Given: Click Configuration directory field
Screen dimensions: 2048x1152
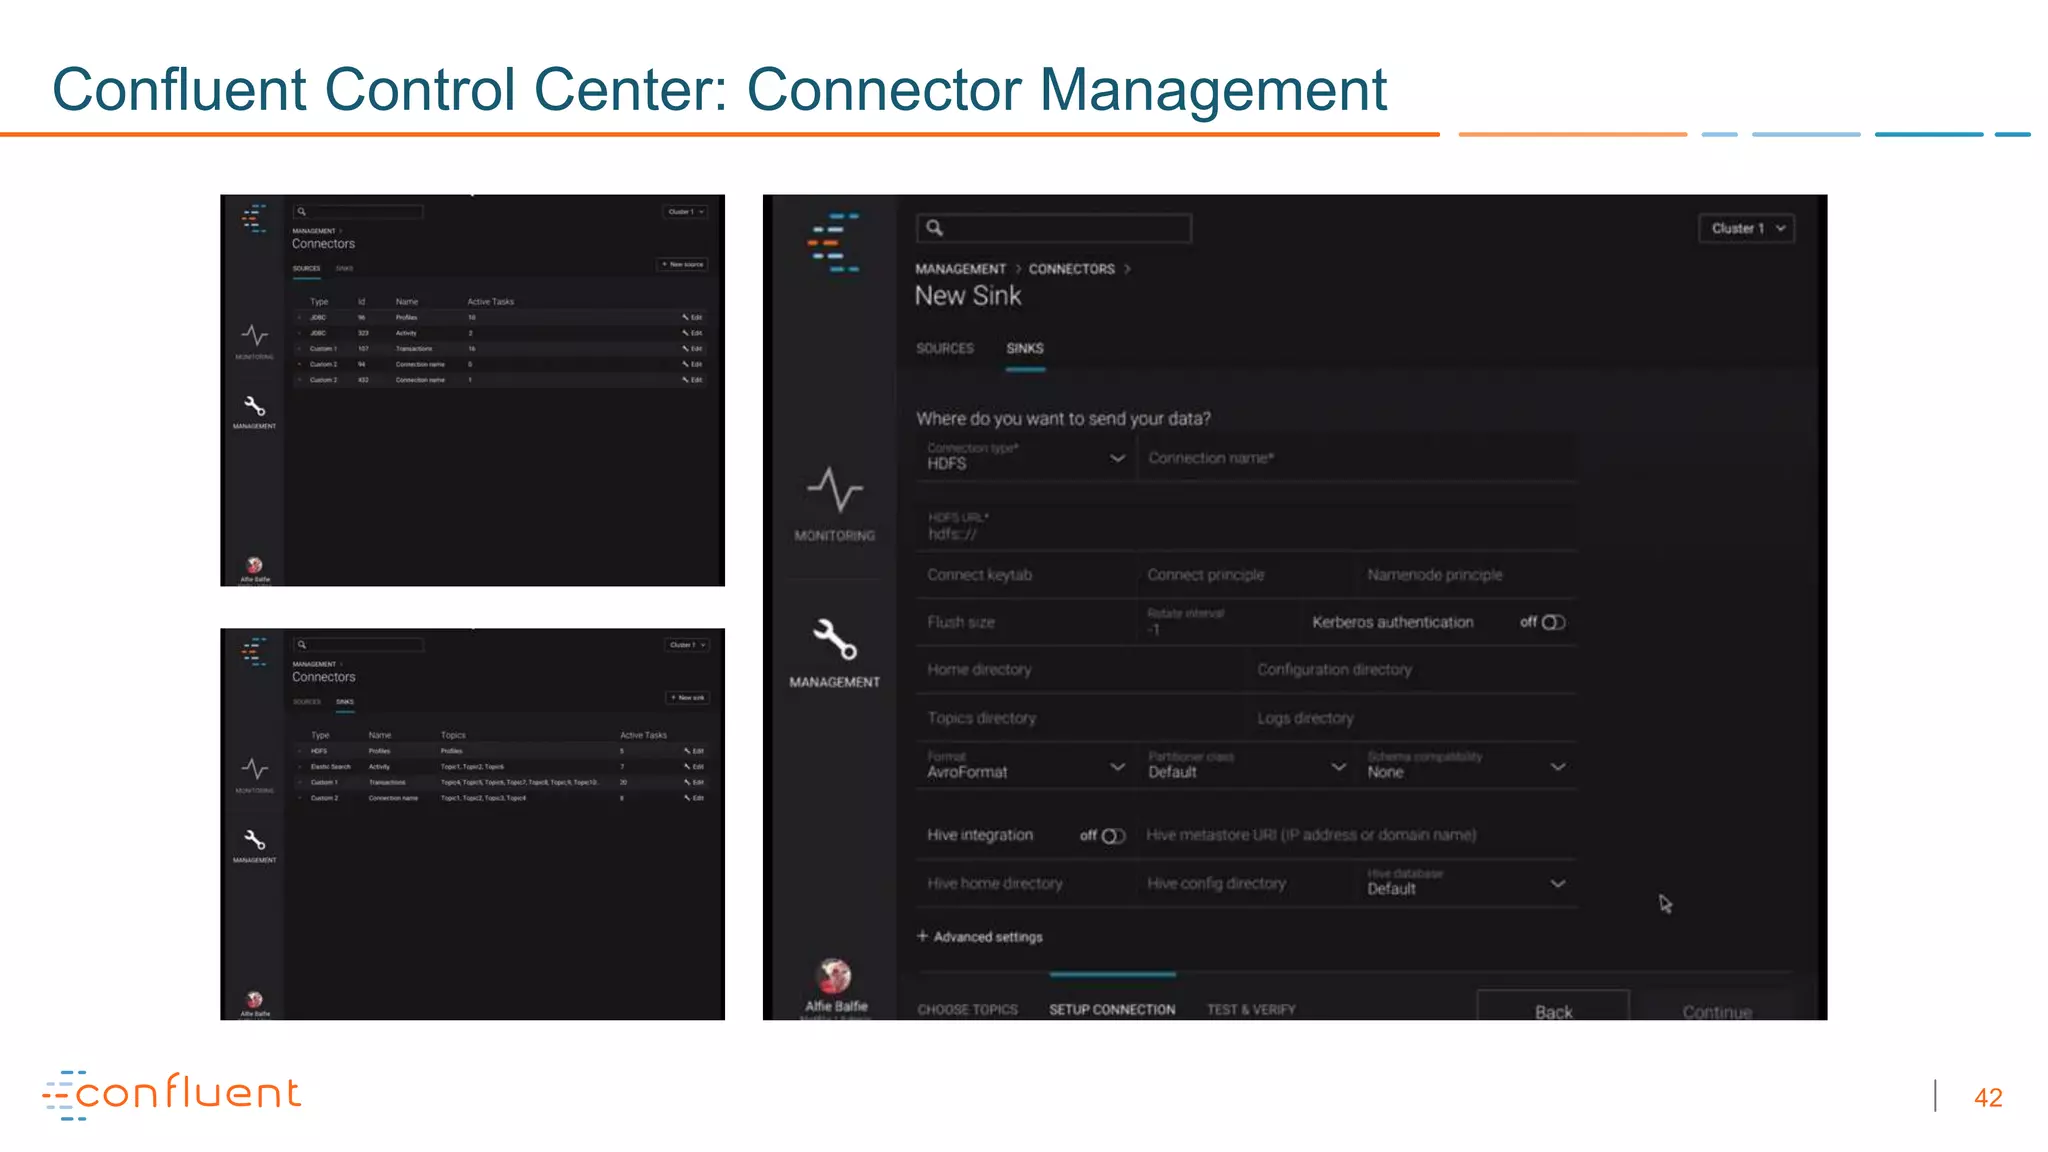Looking at the screenshot, I should pos(1412,669).
